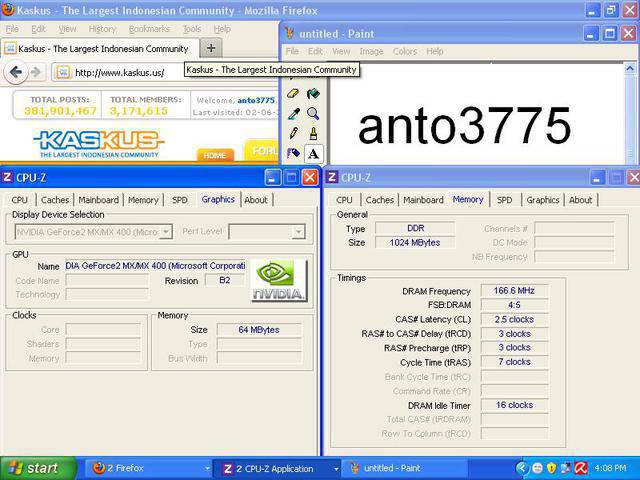Select the Brush tool in Paint
Viewport: 640px width, 480px height.
click(x=313, y=133)
